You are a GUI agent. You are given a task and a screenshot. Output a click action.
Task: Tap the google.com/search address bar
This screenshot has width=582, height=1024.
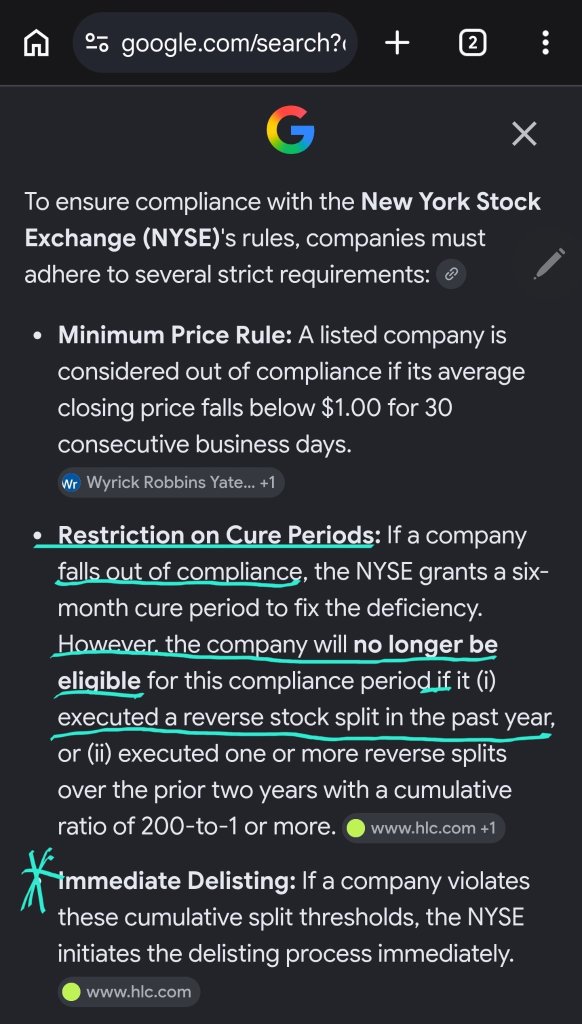pos(216,43)
